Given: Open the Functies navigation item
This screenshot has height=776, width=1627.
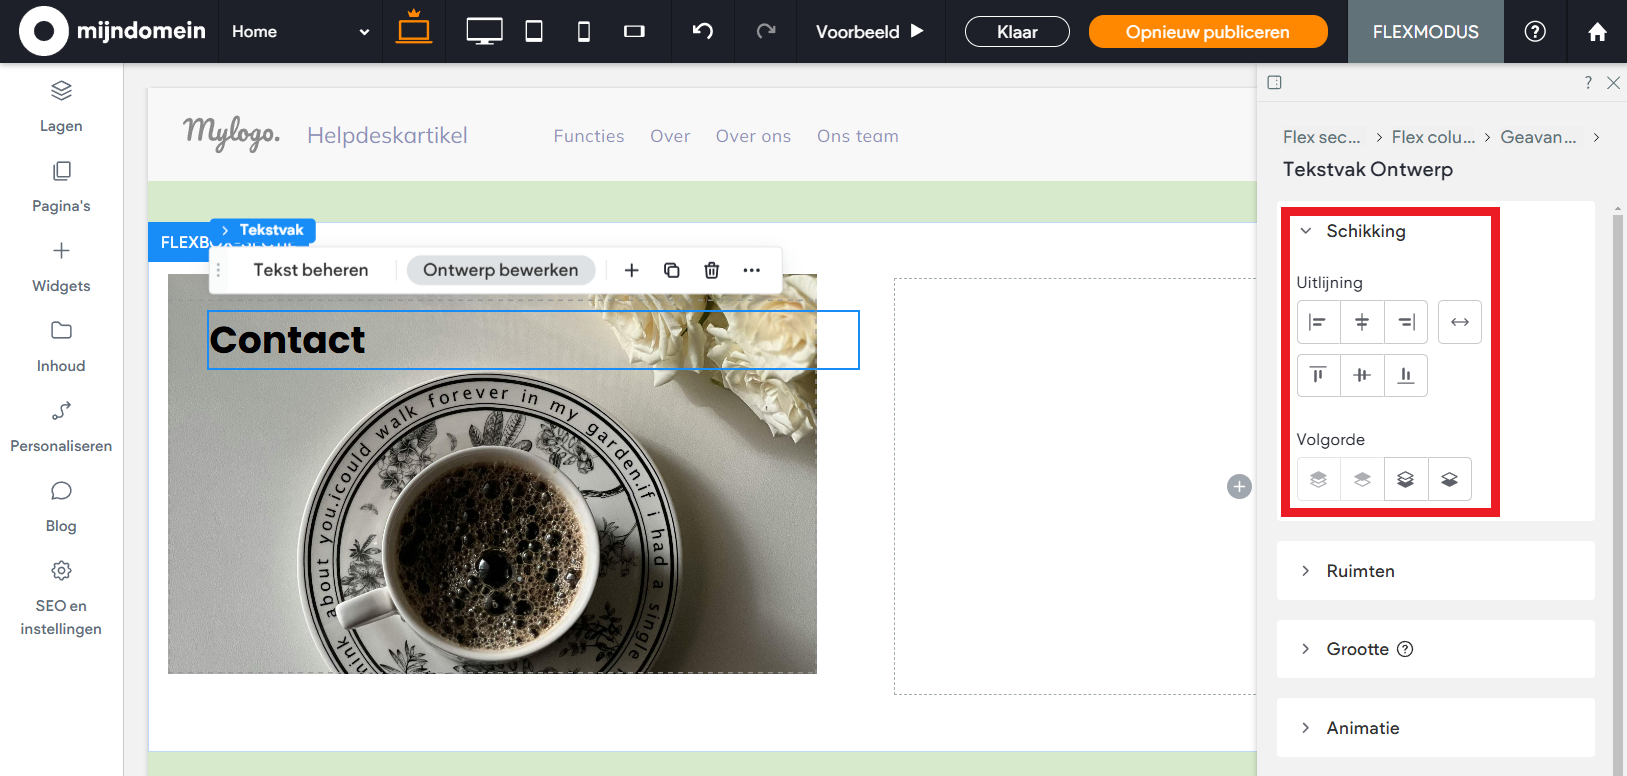Looking at the screenshot, I should [589, 136].
